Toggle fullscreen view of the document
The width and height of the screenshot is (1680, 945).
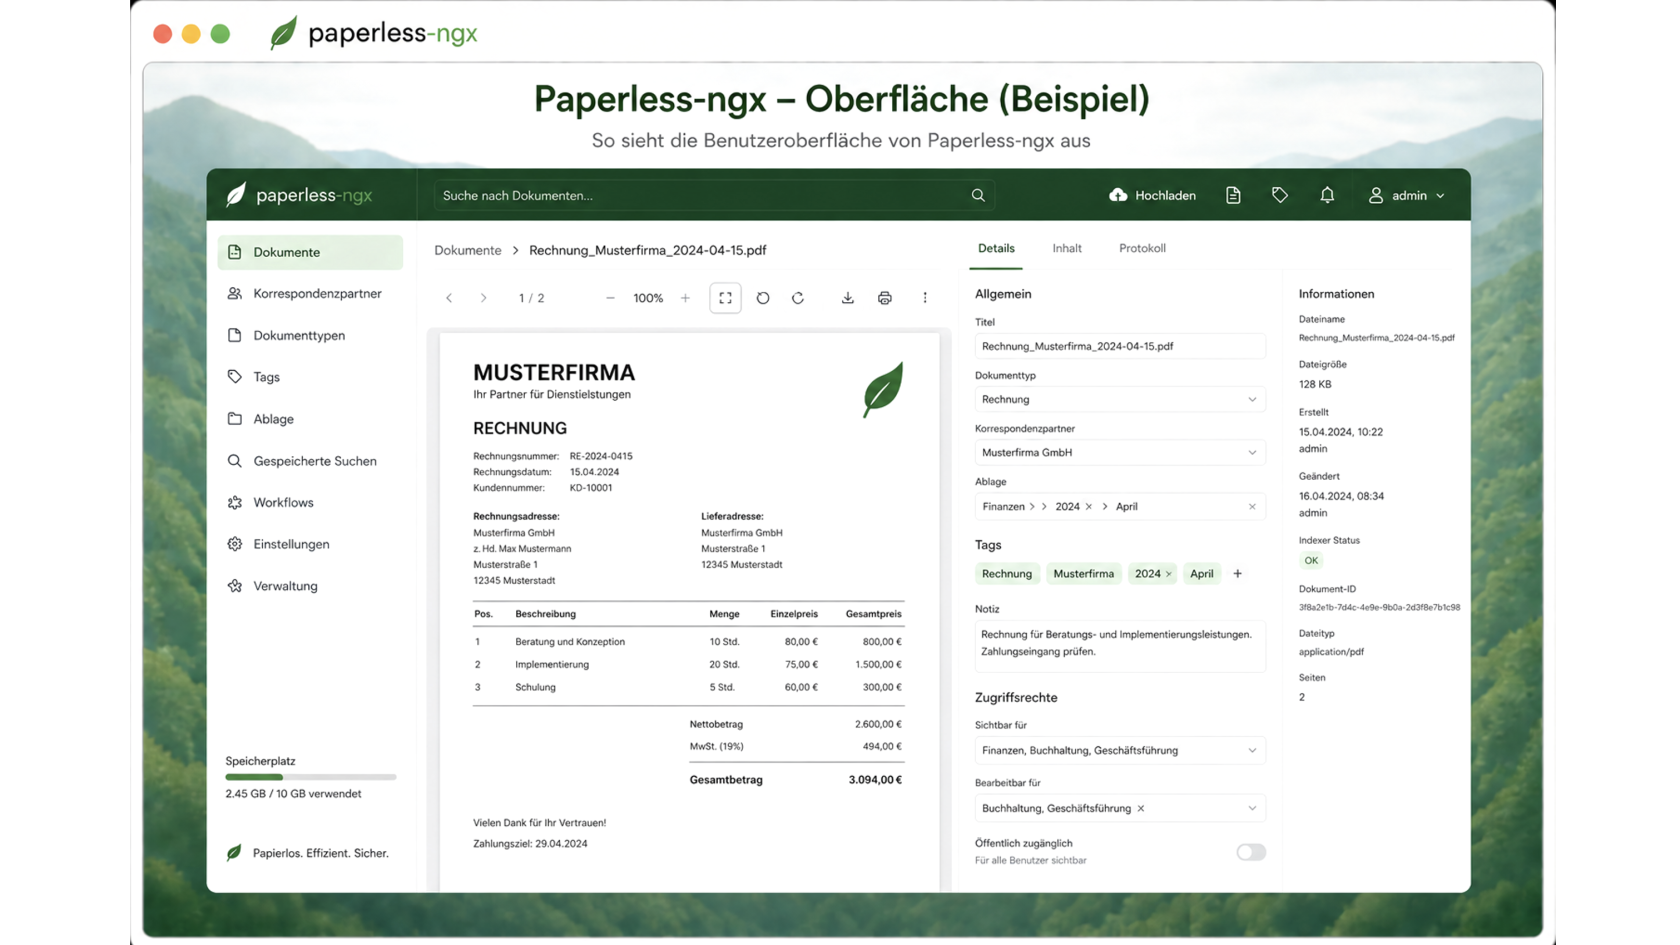725,298
